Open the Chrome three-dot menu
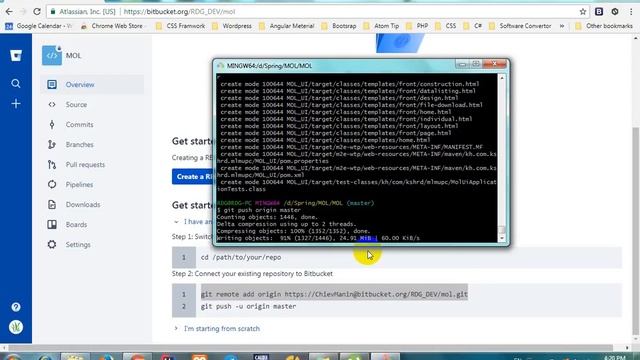The width and height of the screenshot is (640, 360). click(631, 12)
